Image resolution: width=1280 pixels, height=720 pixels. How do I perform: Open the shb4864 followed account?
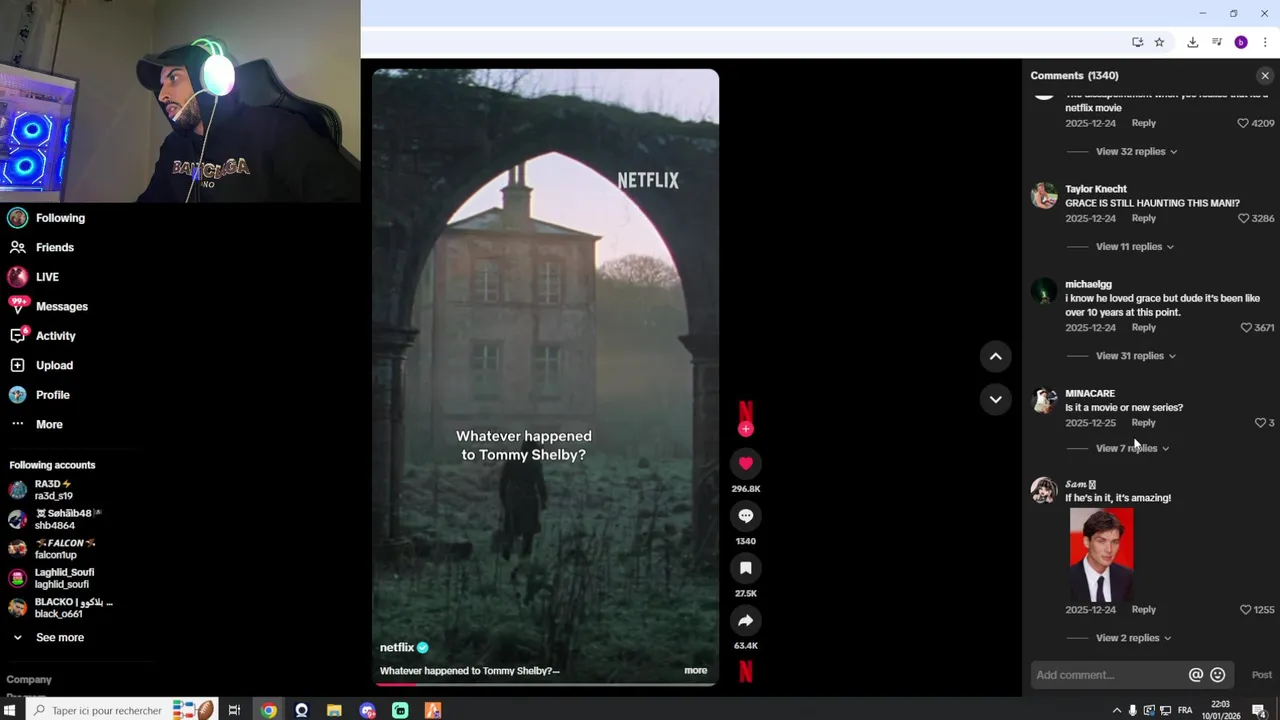[x=55, y=519]
